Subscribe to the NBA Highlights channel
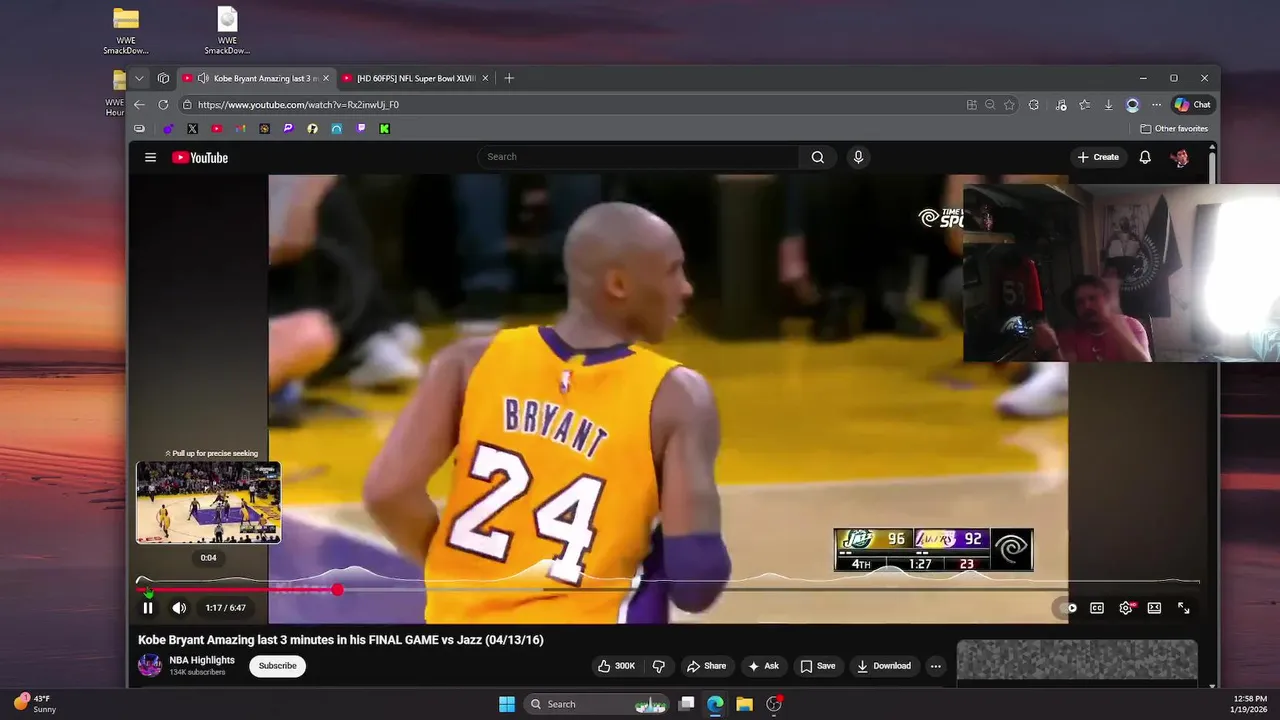 tap(277, 666)
